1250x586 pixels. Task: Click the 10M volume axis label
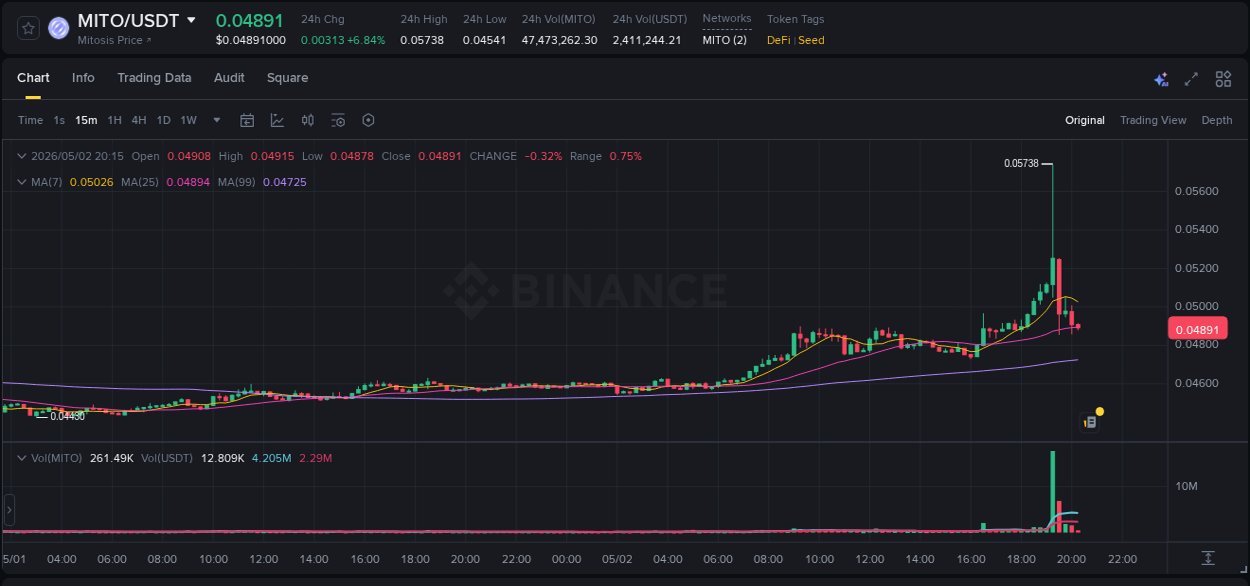[1187, 486]
